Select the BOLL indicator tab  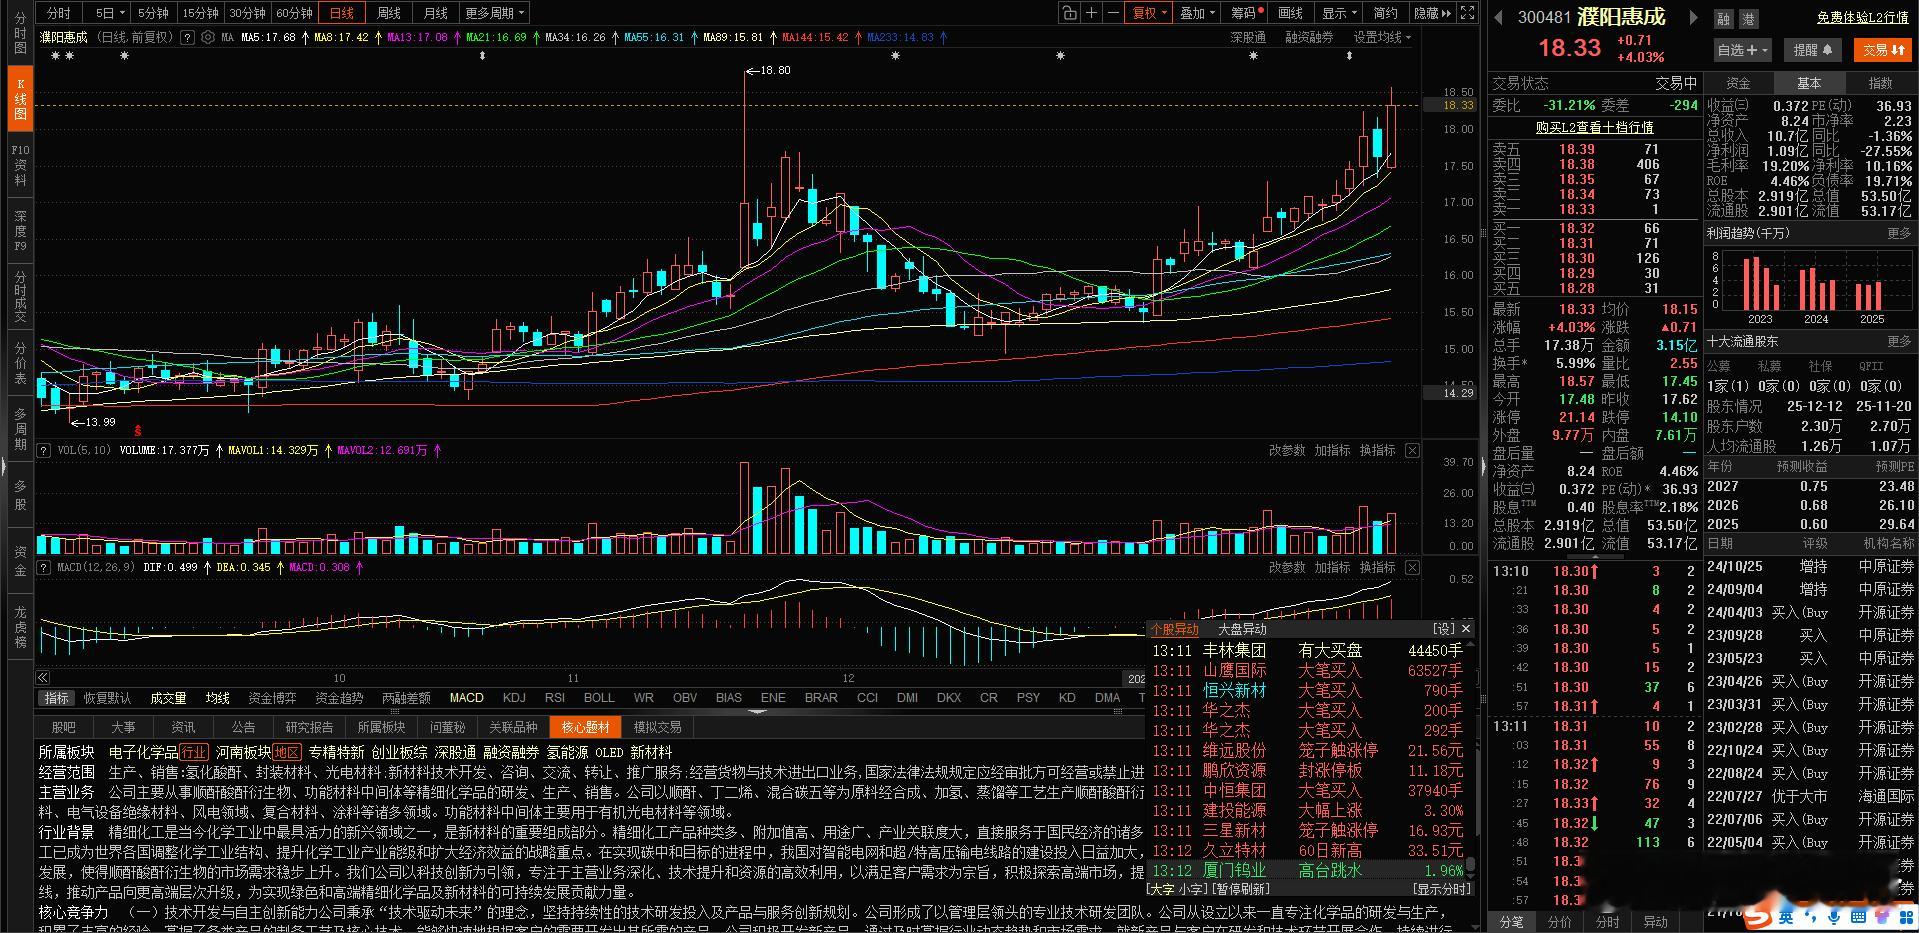(599, 698)
